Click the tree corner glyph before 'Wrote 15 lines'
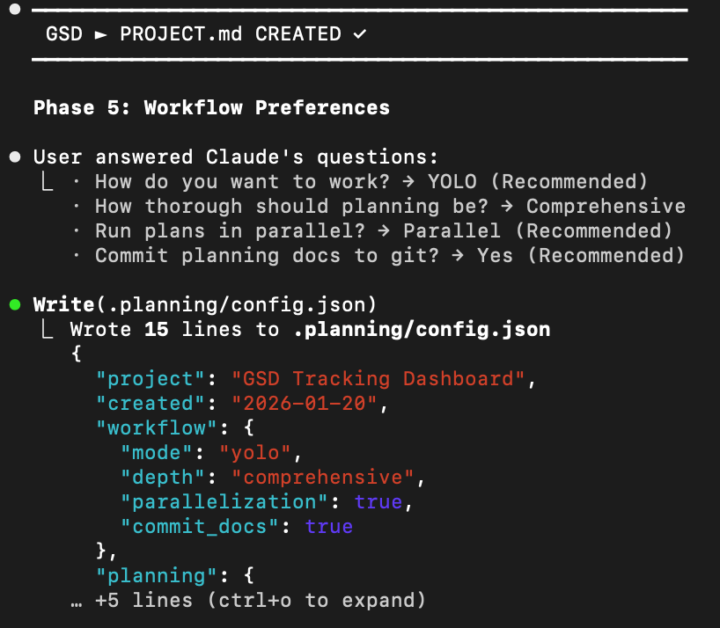The height and width of the screenshot is (628, 720). coord(45,329)
